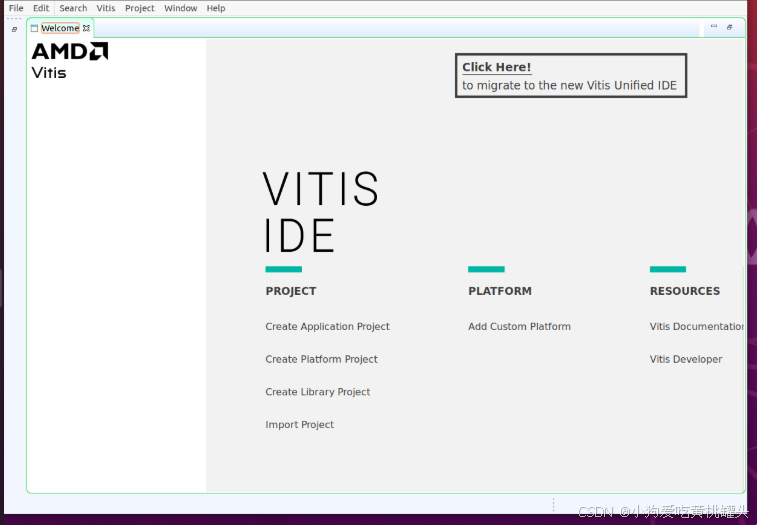Open the Project menu
The width and height of the screenshot is (757, 526).
140,8
